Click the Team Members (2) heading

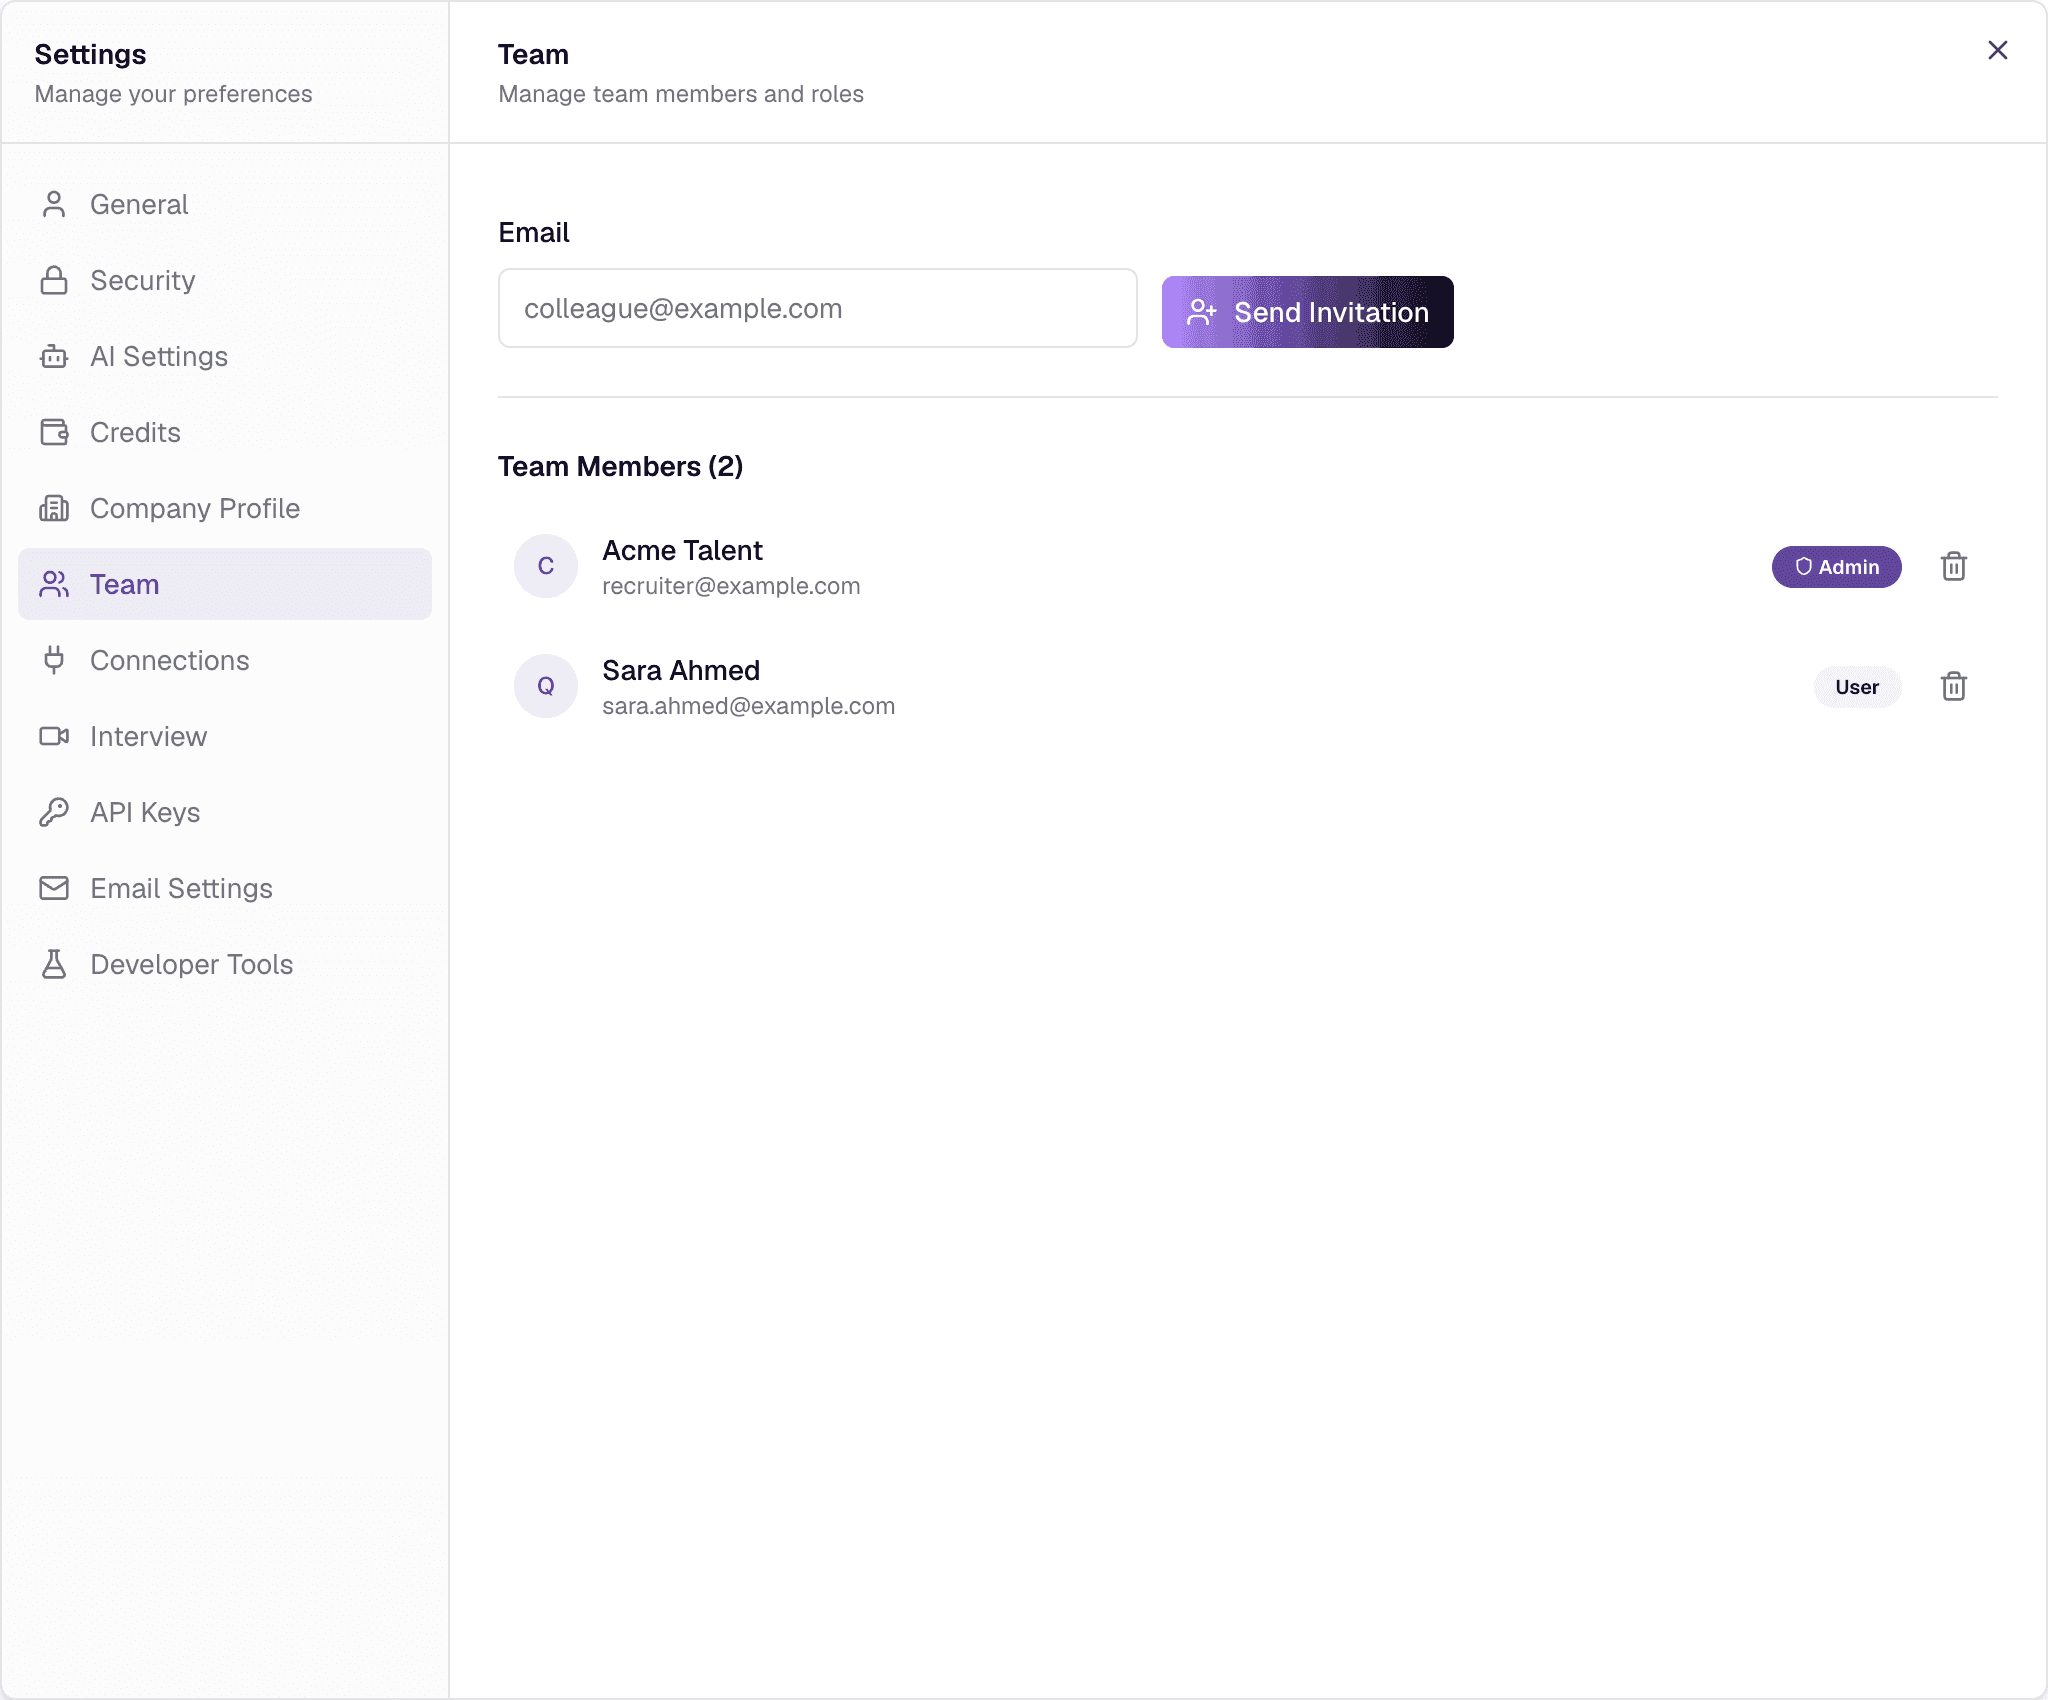point(620,466)
